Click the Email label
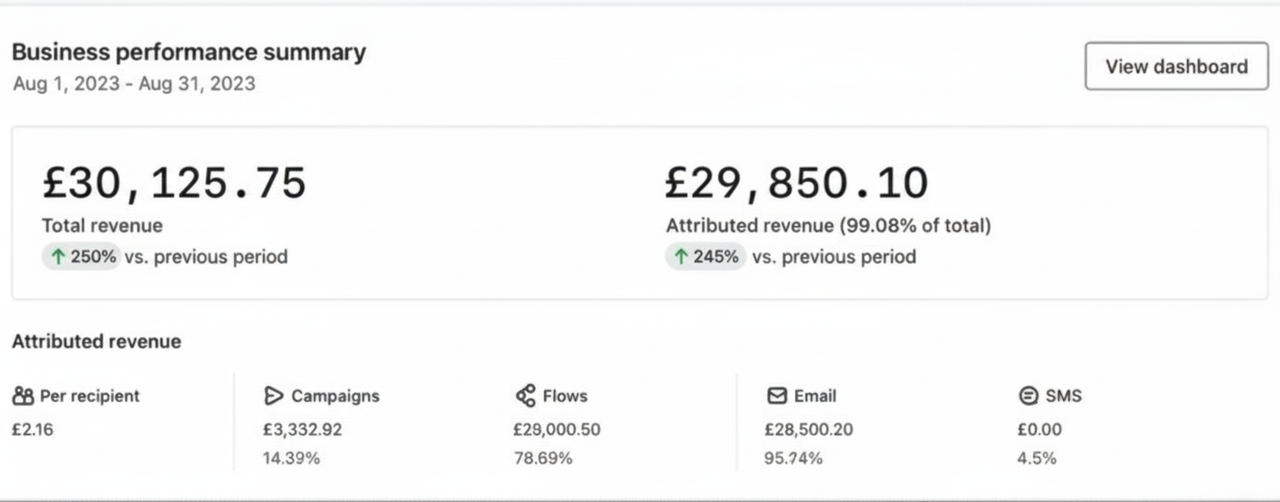This screenshot has width=1280, height=502. click(815, 396)
